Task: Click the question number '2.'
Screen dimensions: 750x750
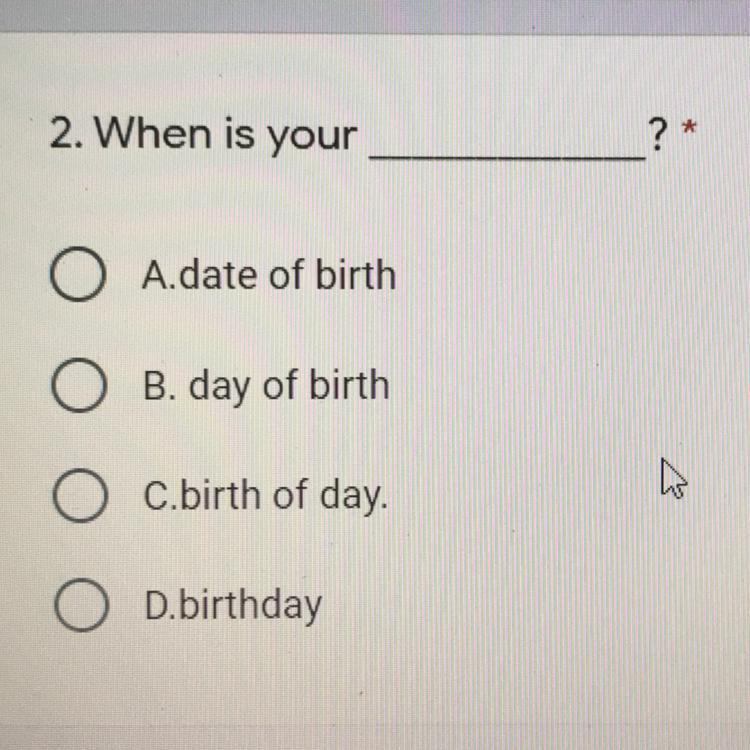Action: (63, 135)
